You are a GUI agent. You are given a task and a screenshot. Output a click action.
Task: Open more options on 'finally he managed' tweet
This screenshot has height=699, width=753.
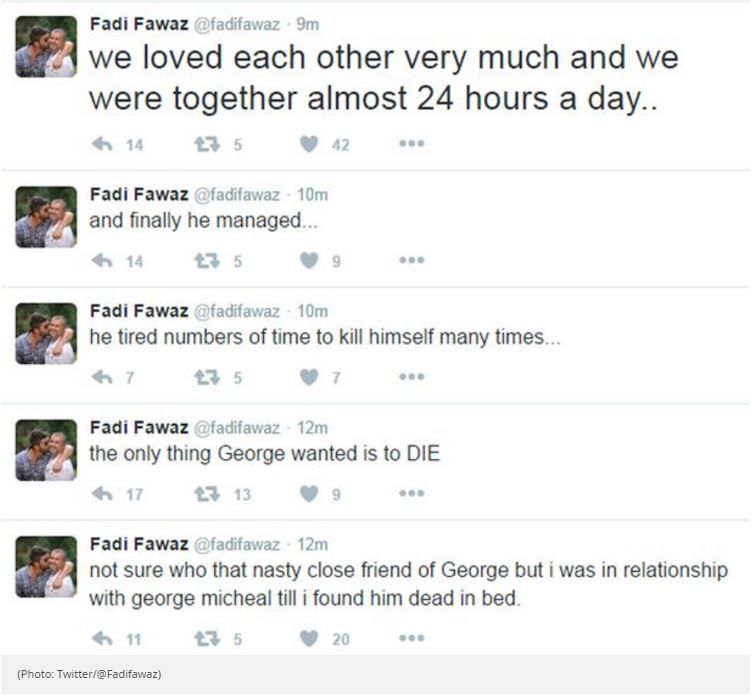(x=411, y=261)
